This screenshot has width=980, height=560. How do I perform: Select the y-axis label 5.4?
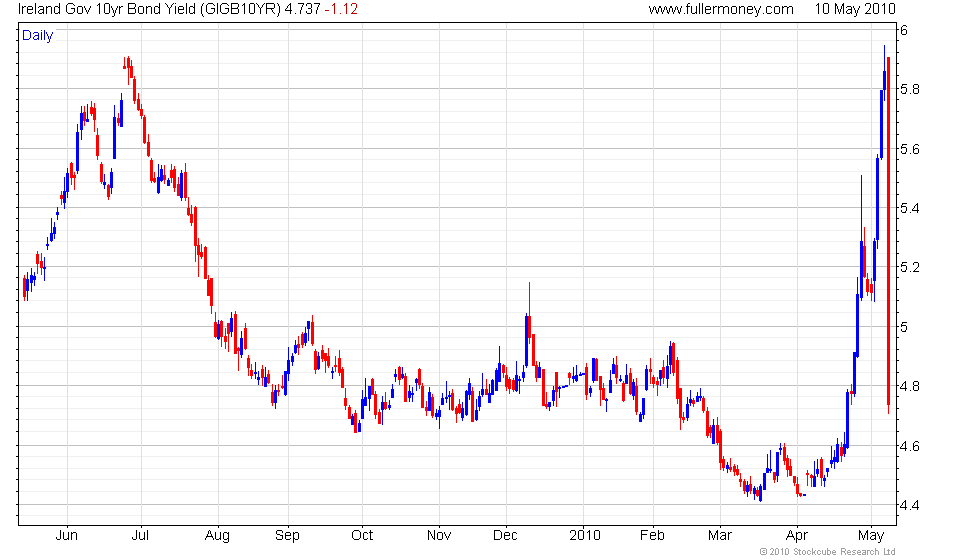tap(909, 208)
